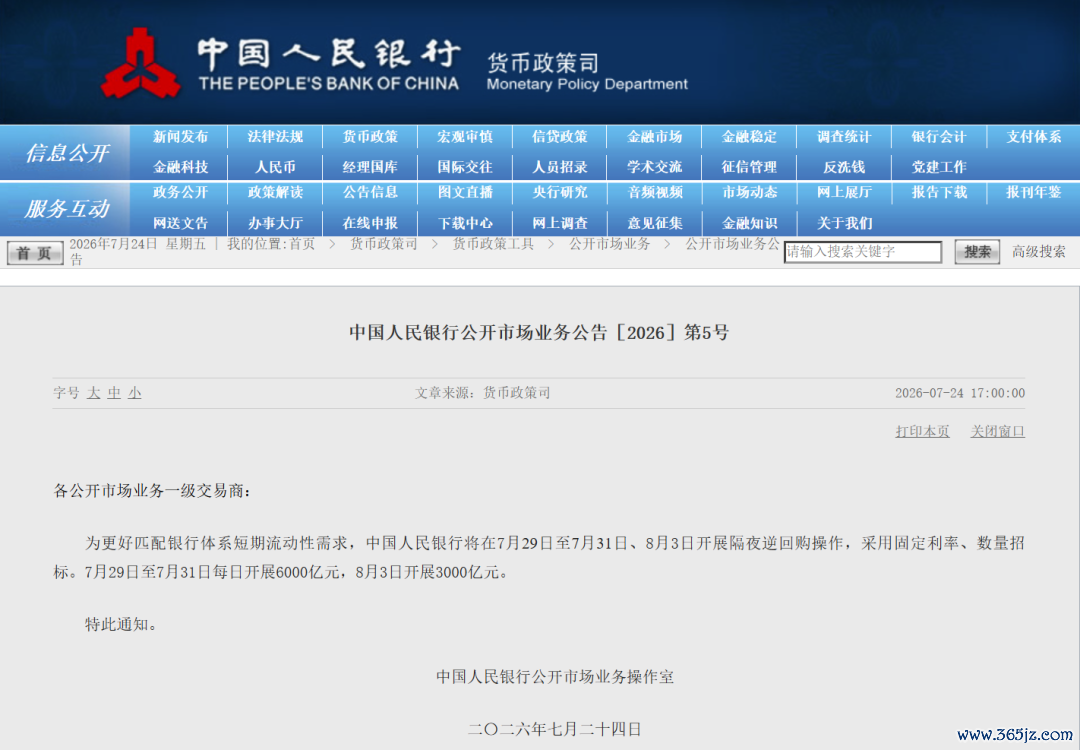Open 法律法规 menu item

pos(276,137)
